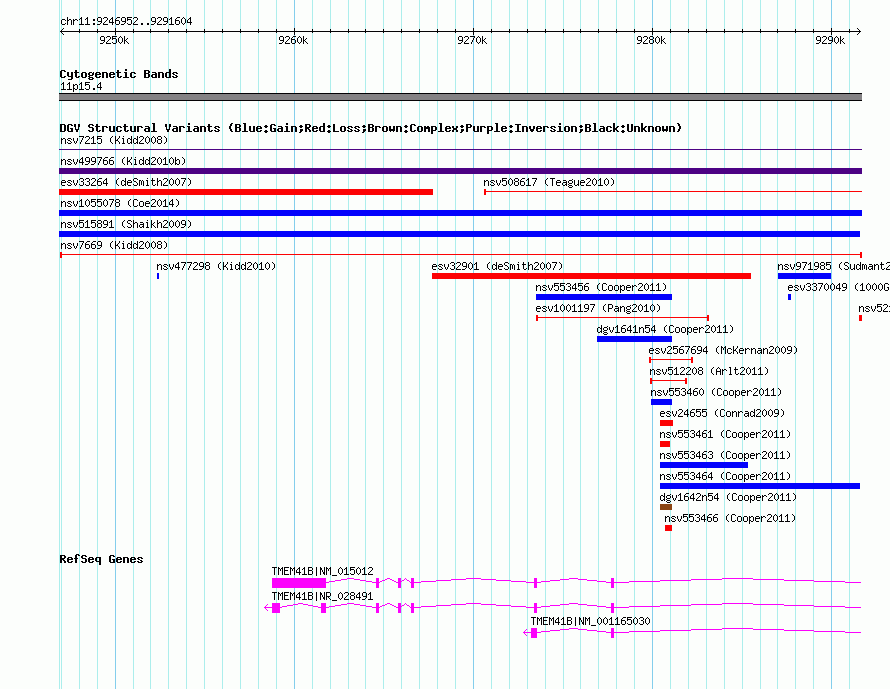Open transcript TMEM41B|NM_015012 label
Image resolution: width=890 pixels, height=689 pixels.
[322, 571]
